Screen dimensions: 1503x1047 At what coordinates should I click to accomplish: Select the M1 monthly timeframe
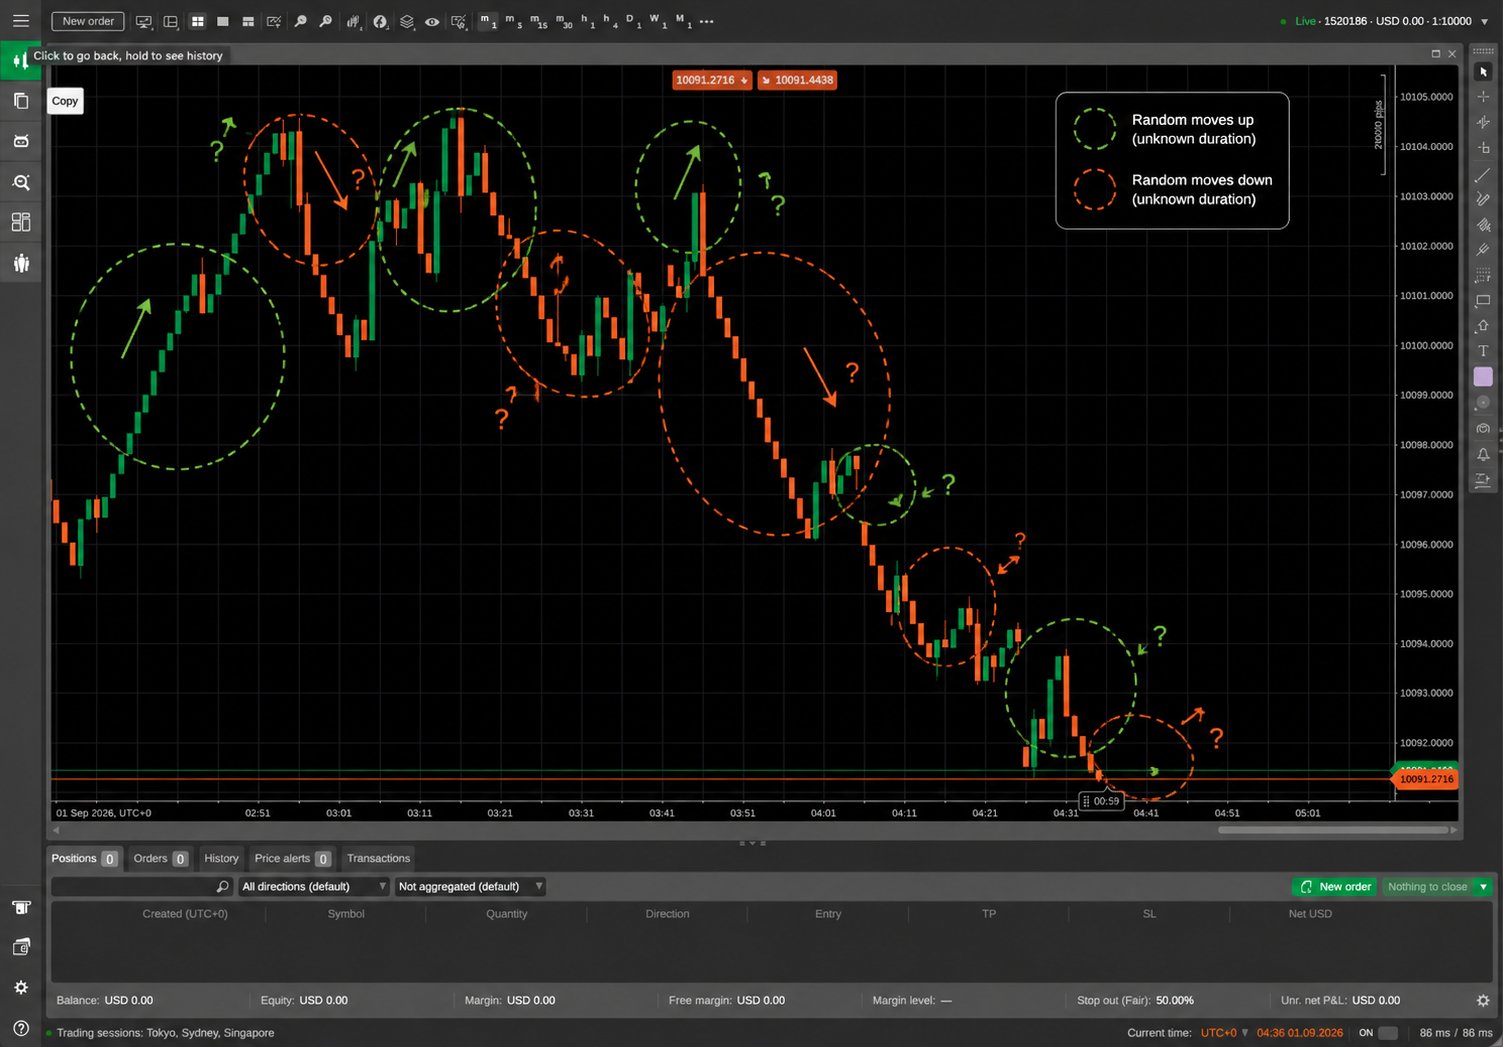pos(683,21)
